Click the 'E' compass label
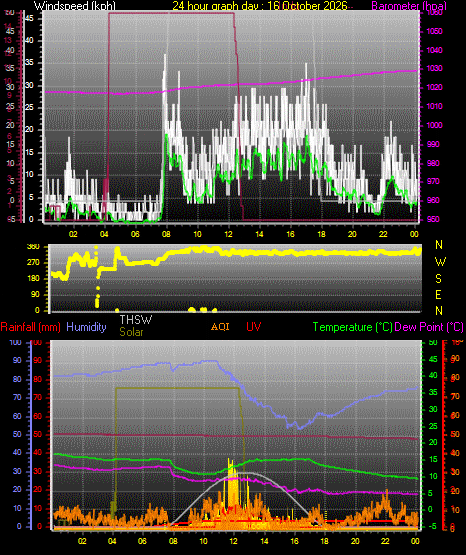Viewport: 466px width, 555px height. click(x=438, y=294)
